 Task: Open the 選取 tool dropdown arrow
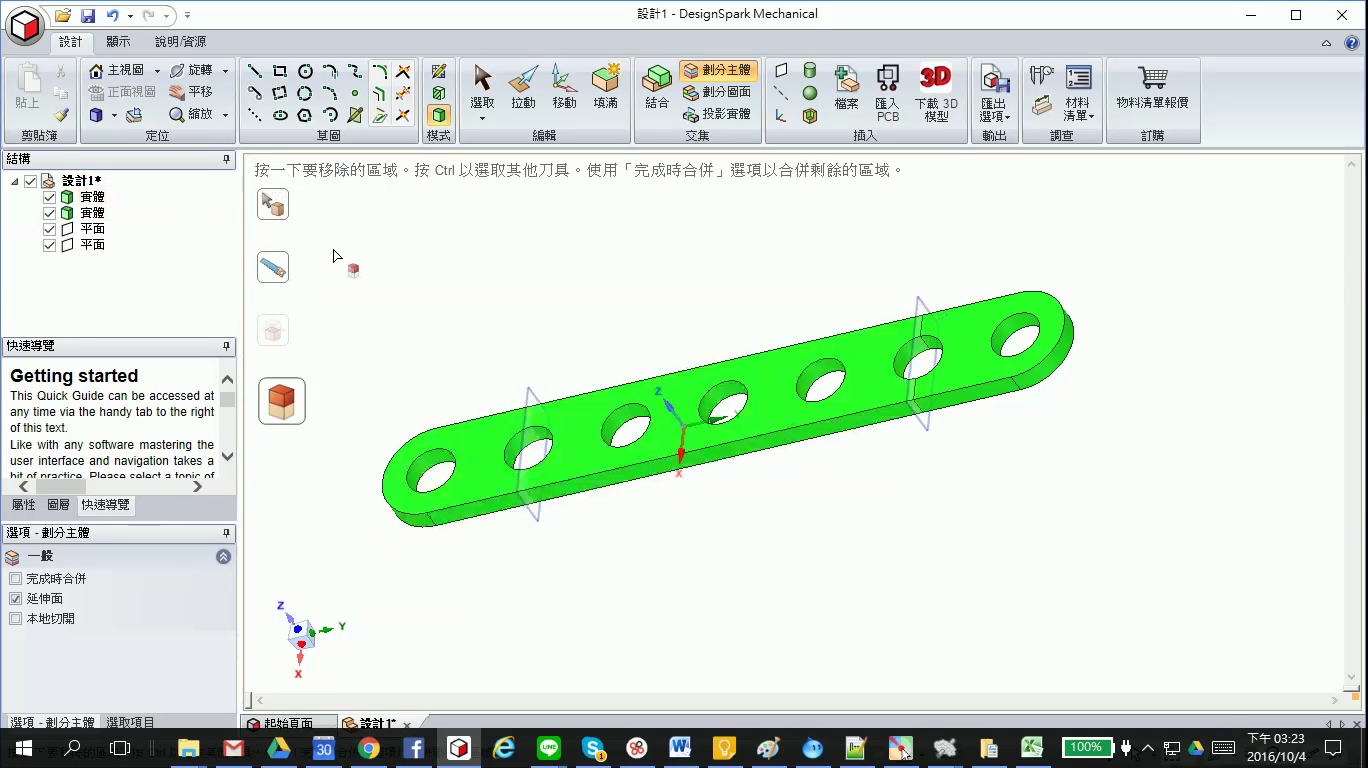click(x=482, y=118)
